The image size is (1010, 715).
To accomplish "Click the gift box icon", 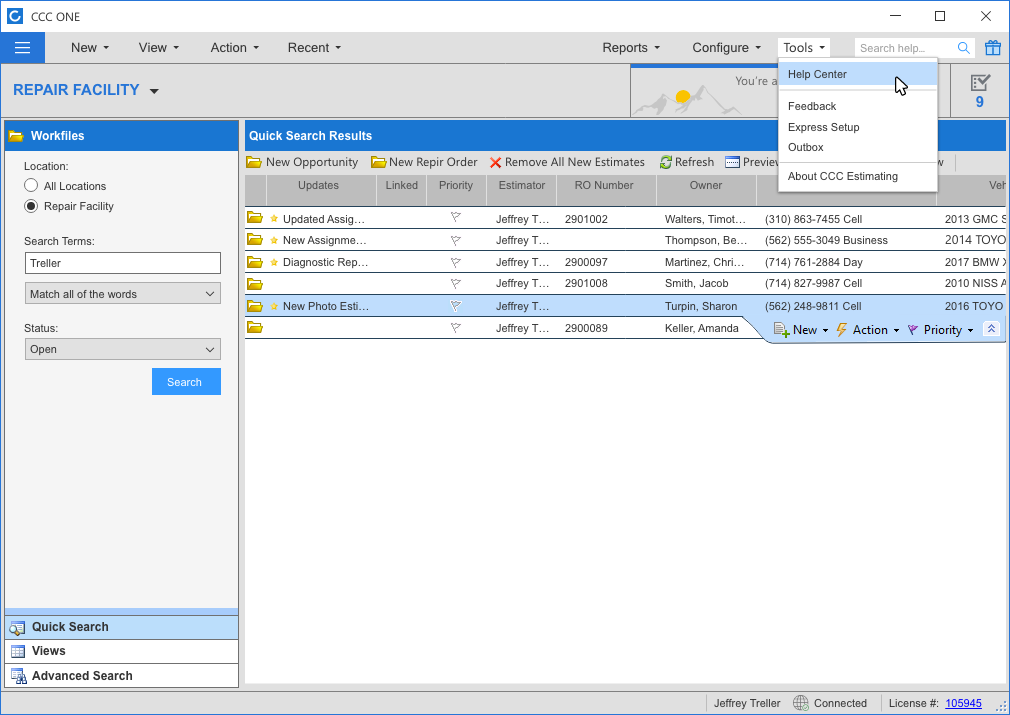I will (x=993, y=48).
